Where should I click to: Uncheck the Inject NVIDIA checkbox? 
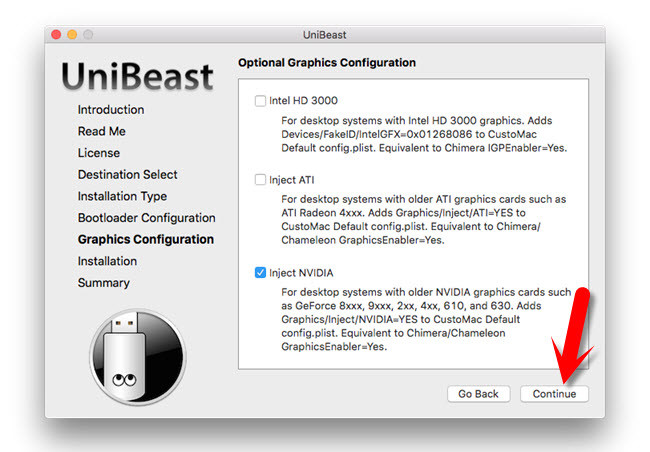point(261,272)
